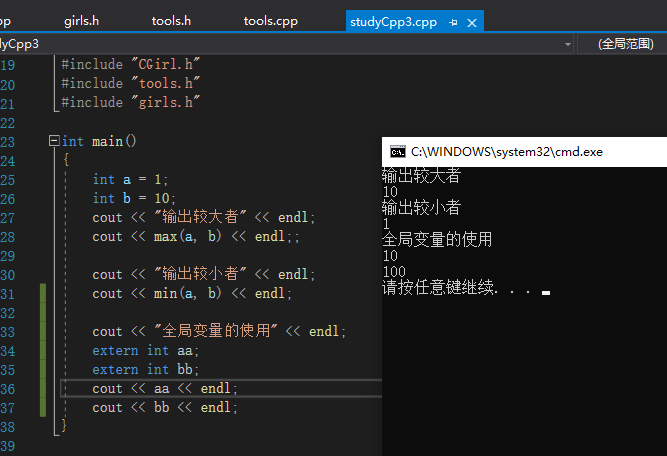Click line number 25 in gutter

pyautogui.click(x=8, y=180)
